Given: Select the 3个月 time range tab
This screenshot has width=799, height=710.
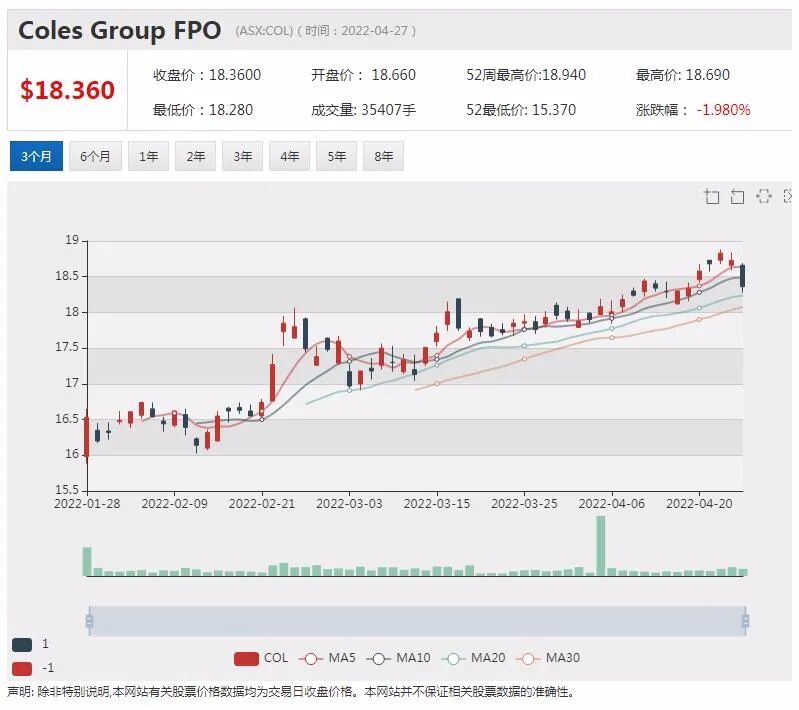Looking at the screenshot, I should pos(36,156).
